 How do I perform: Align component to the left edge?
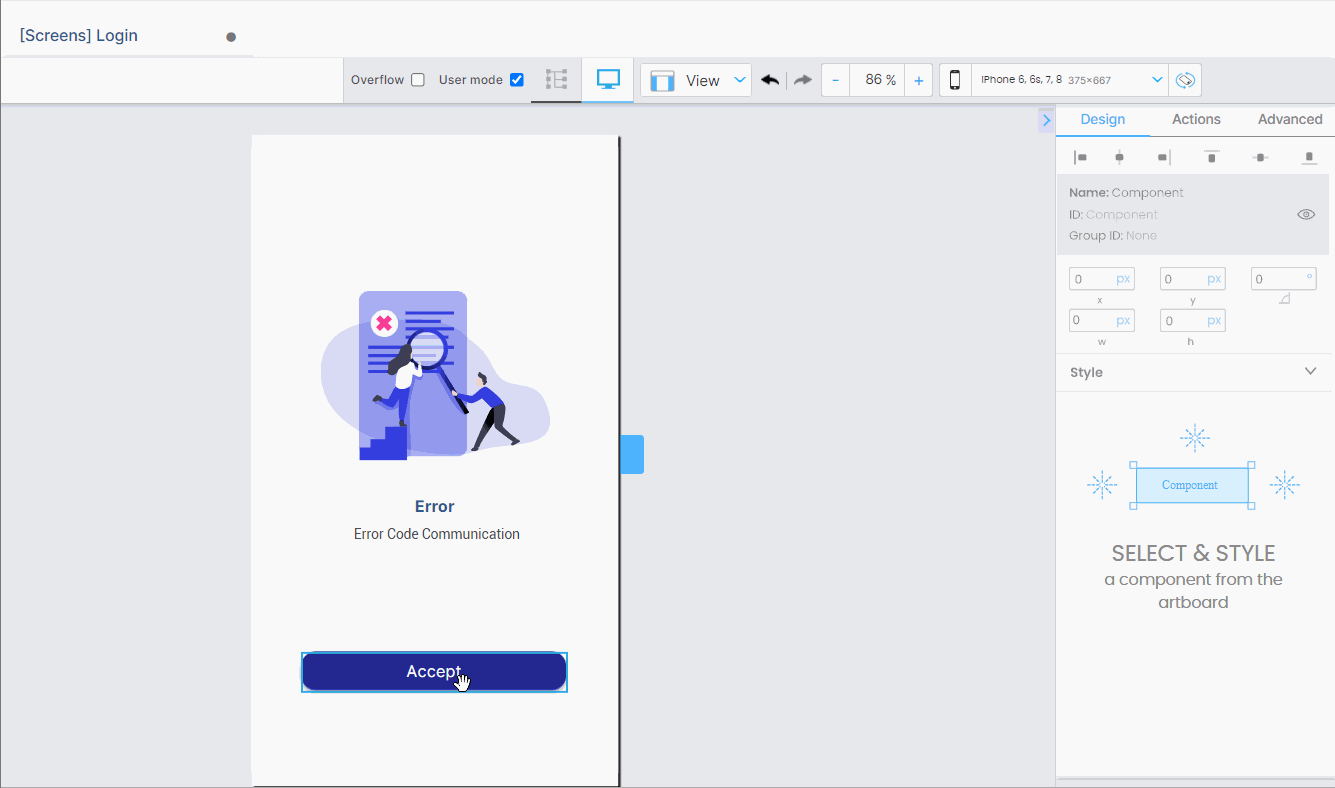1080,157
